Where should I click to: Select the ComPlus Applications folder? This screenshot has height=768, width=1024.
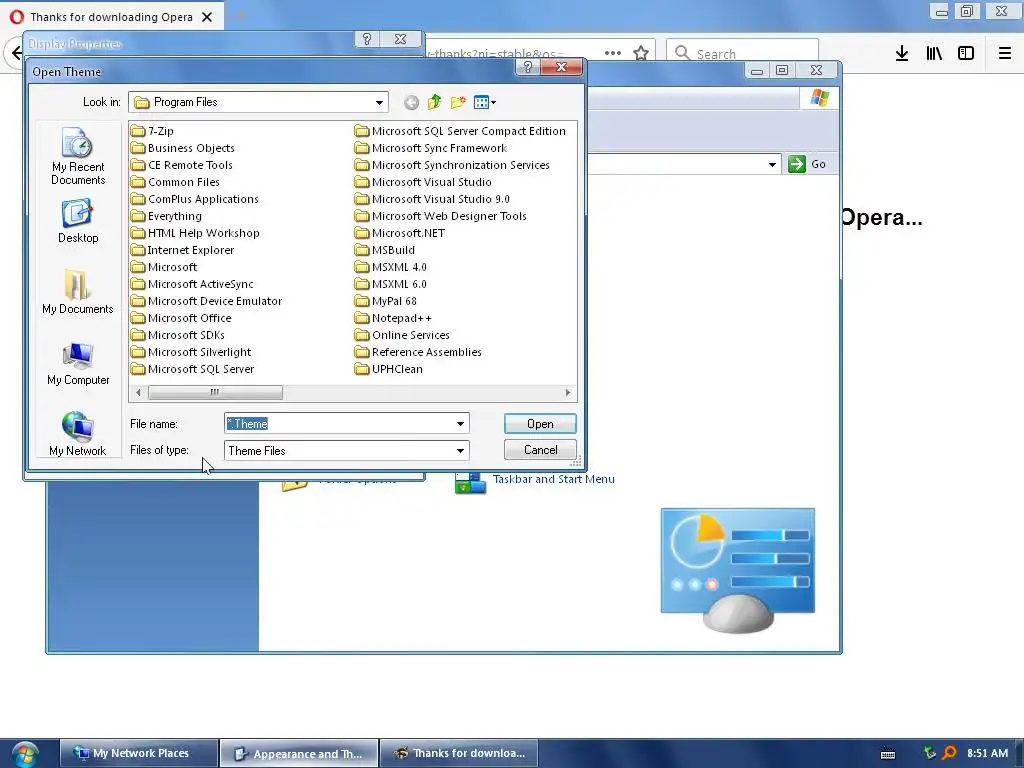click(195, 199)
